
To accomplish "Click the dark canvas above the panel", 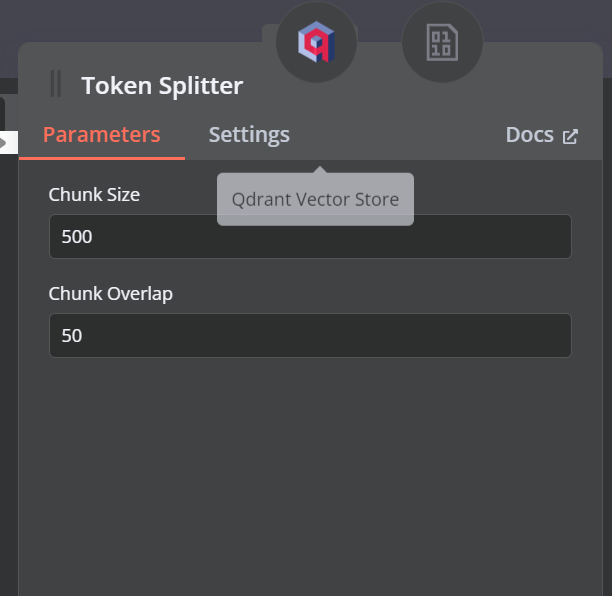I will (137, 20).
